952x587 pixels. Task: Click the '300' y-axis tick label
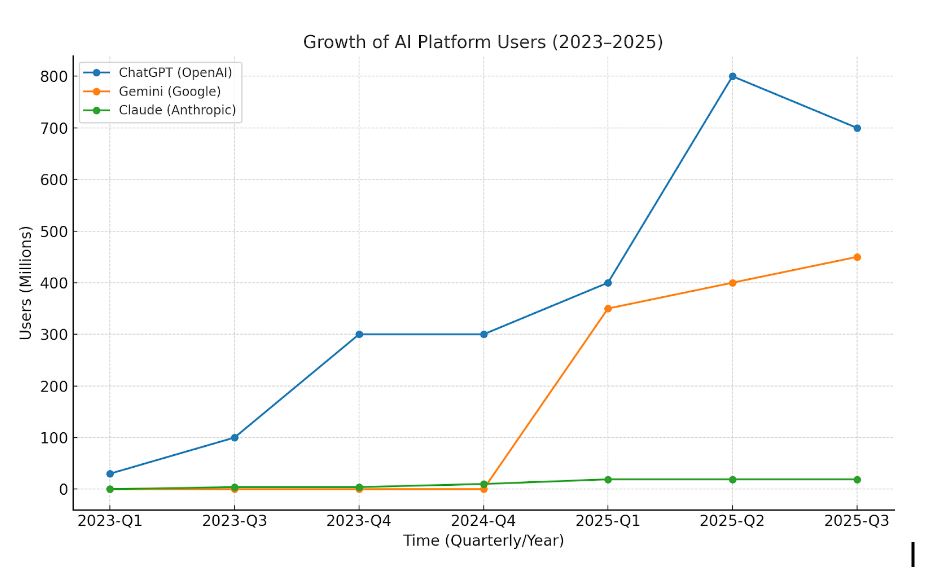tap(54, 334)
